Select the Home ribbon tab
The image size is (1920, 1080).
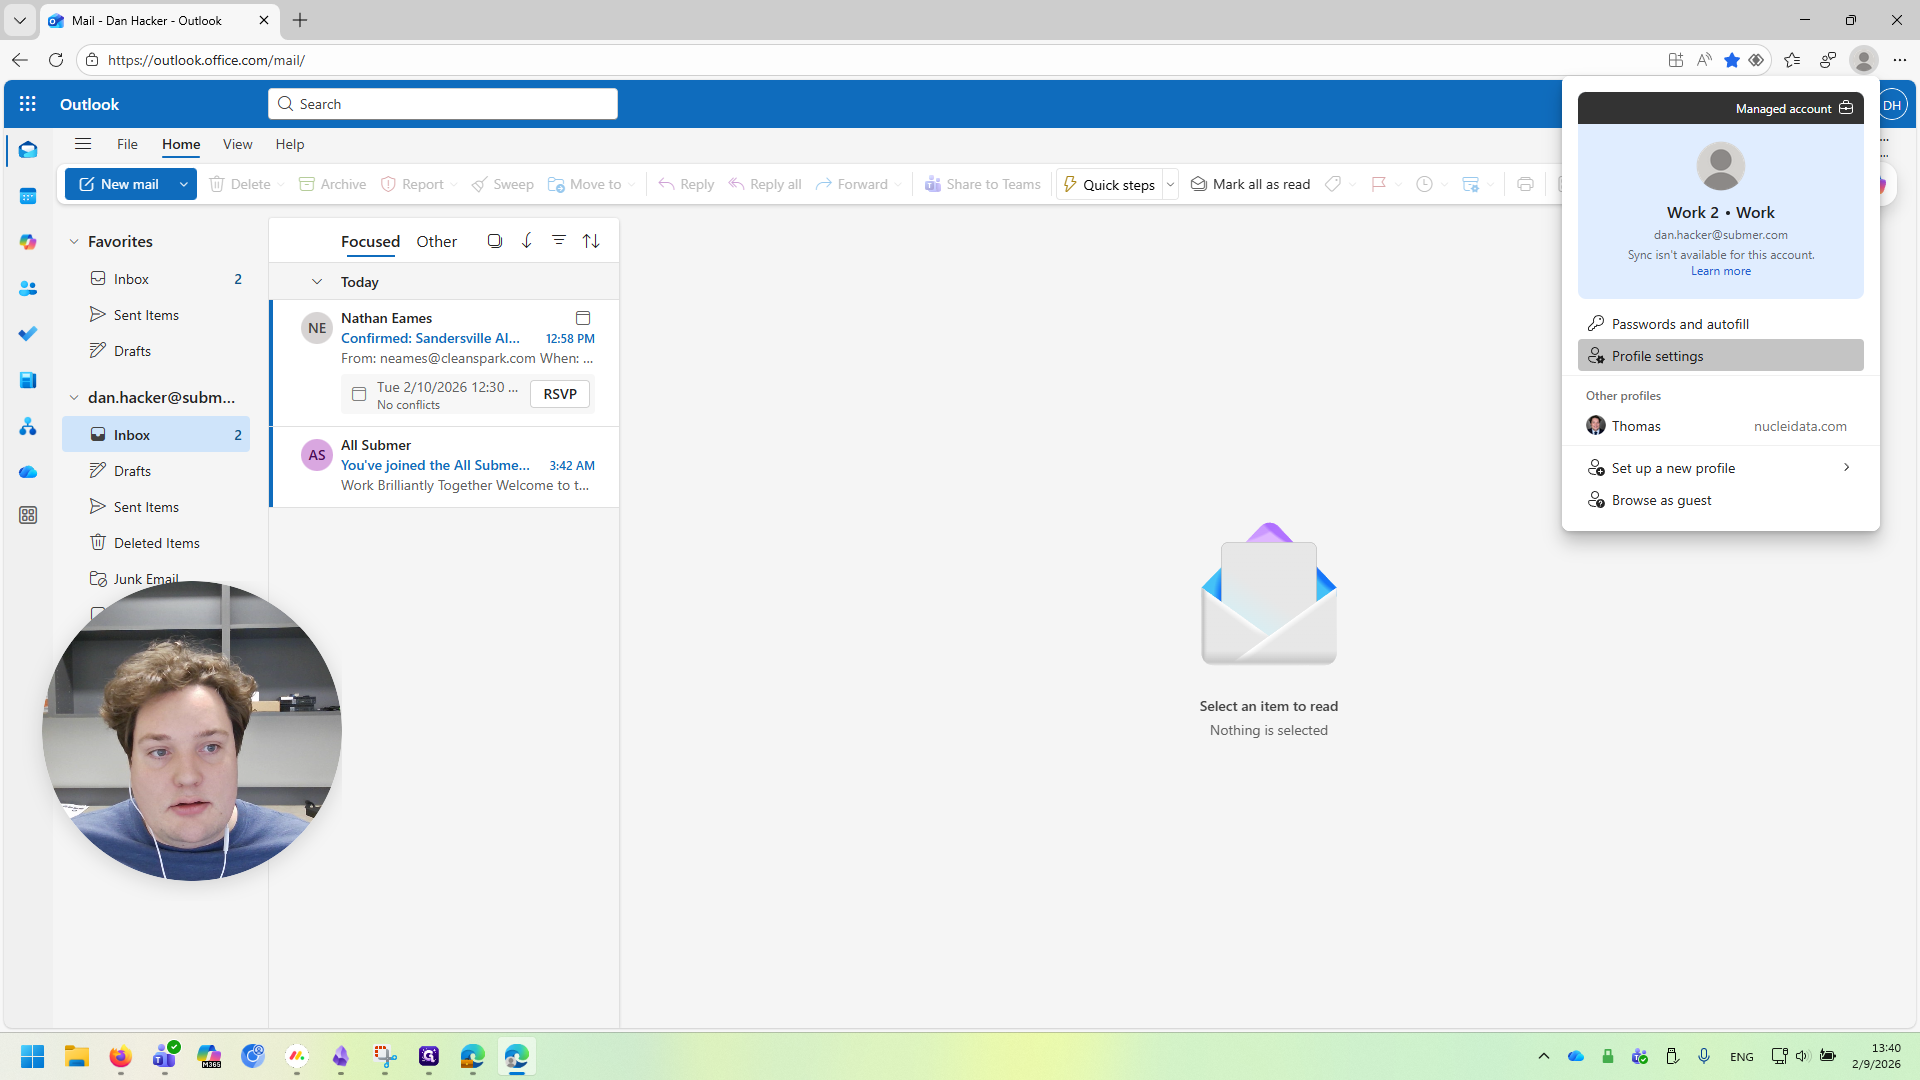point(181,144)
